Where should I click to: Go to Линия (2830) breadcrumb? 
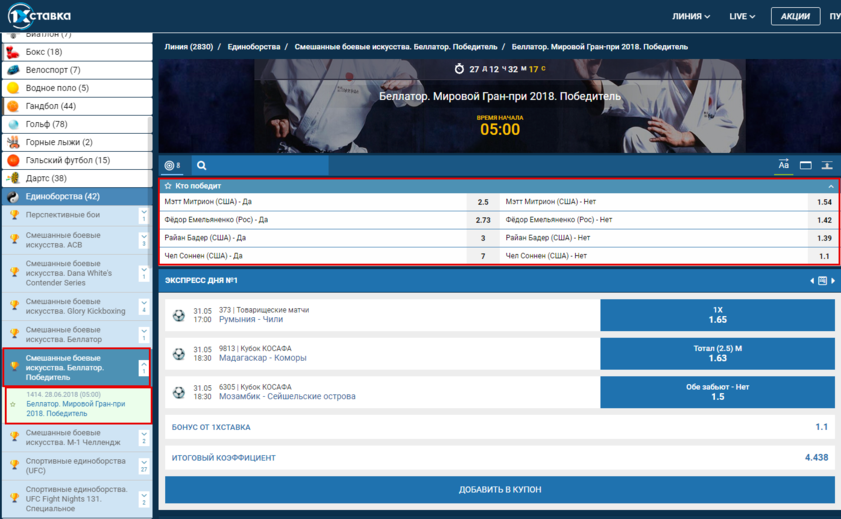(189, 47)
